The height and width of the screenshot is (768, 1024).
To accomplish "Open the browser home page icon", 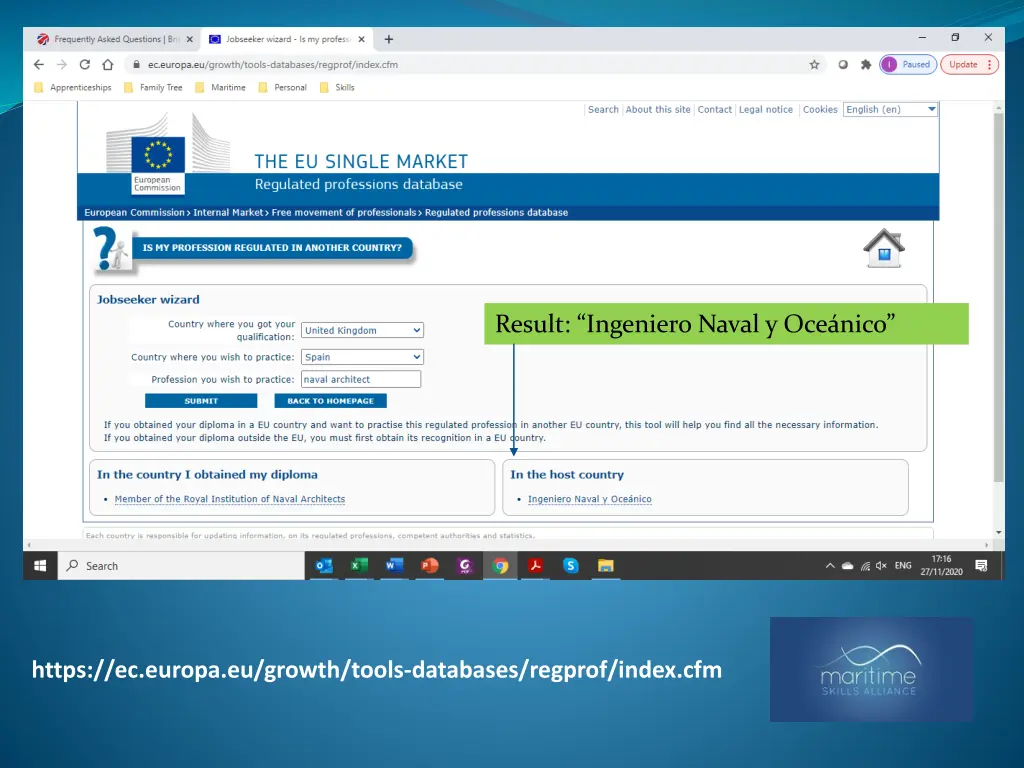I will click(108, 65).
